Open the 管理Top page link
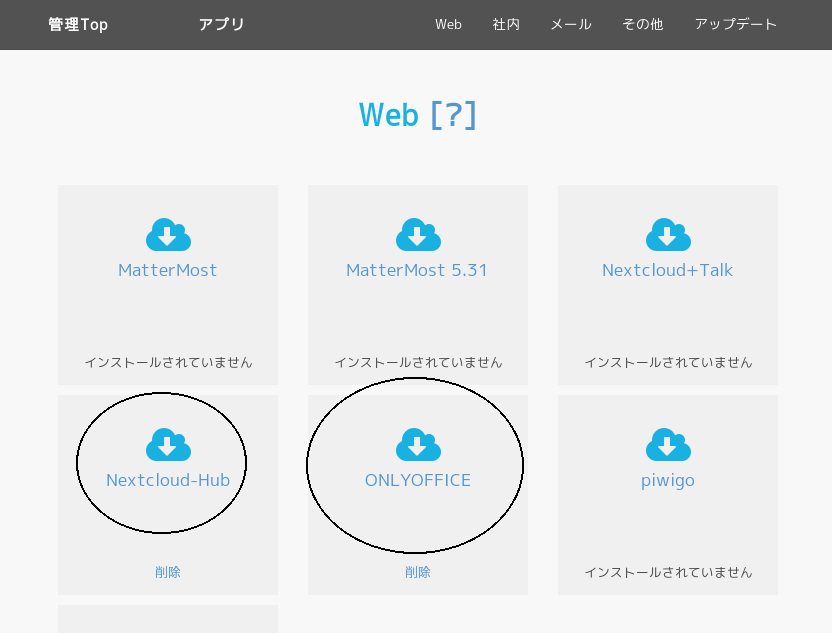Viewport: 832px width, 633px height. [78, 24]
